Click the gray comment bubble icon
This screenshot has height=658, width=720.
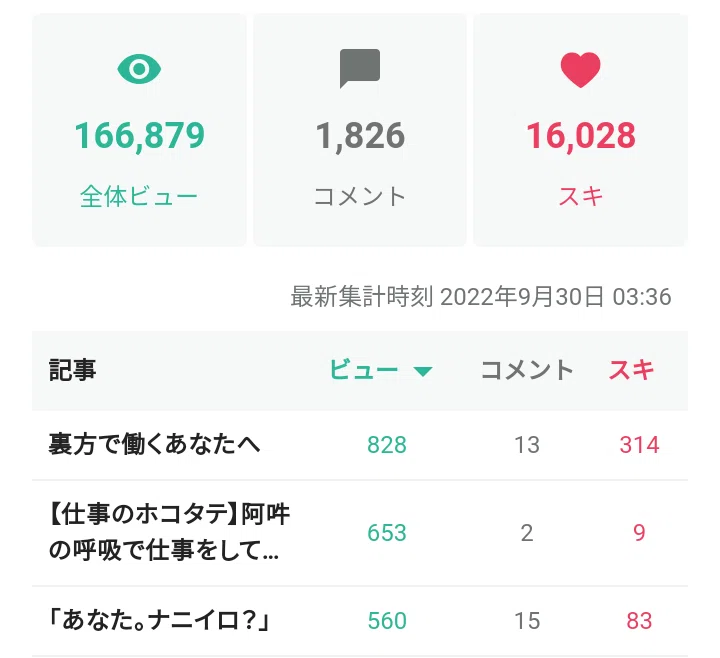[x=360, y=68]
